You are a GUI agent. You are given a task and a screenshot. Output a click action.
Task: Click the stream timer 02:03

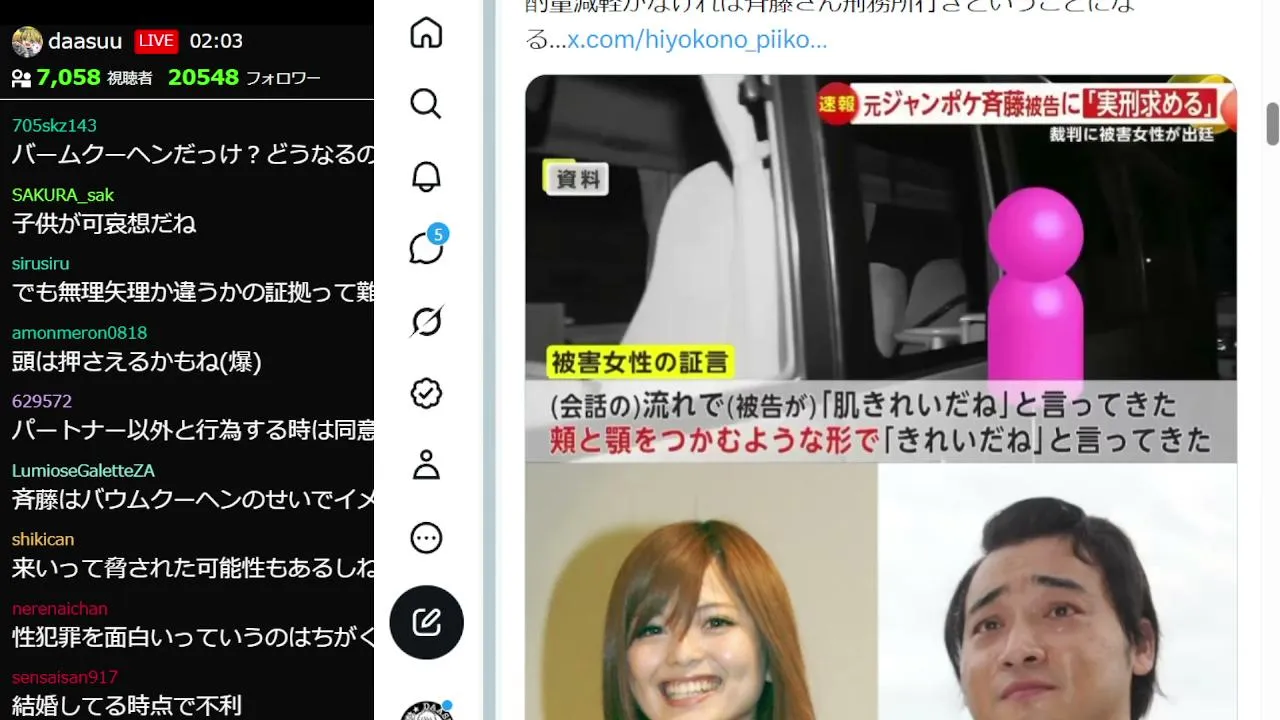[216, 41]
